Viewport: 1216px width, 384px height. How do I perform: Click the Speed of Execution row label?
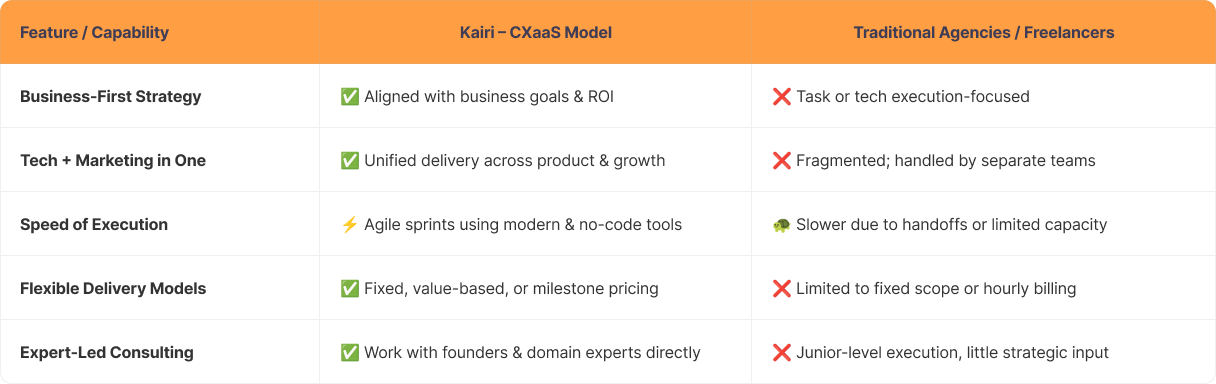94,225
